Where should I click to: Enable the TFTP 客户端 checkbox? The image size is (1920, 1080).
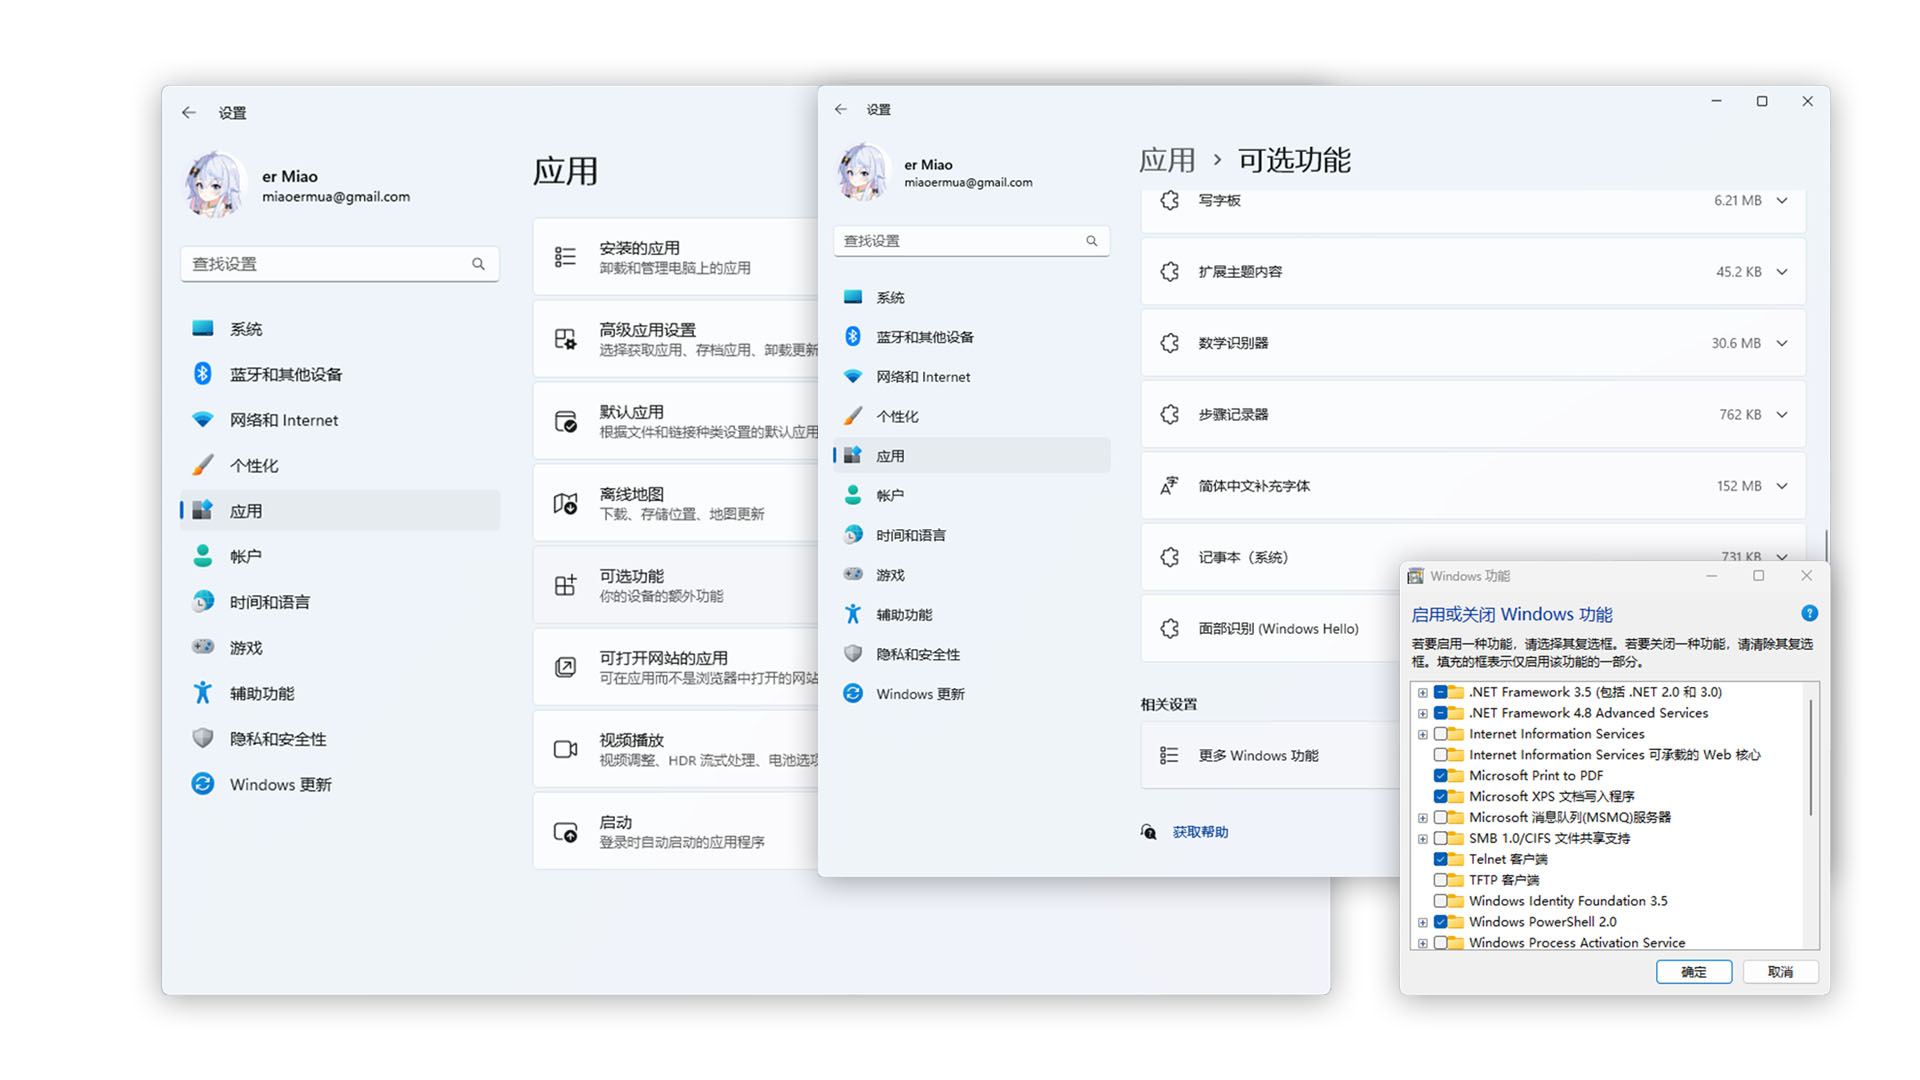pos(1441,880)
